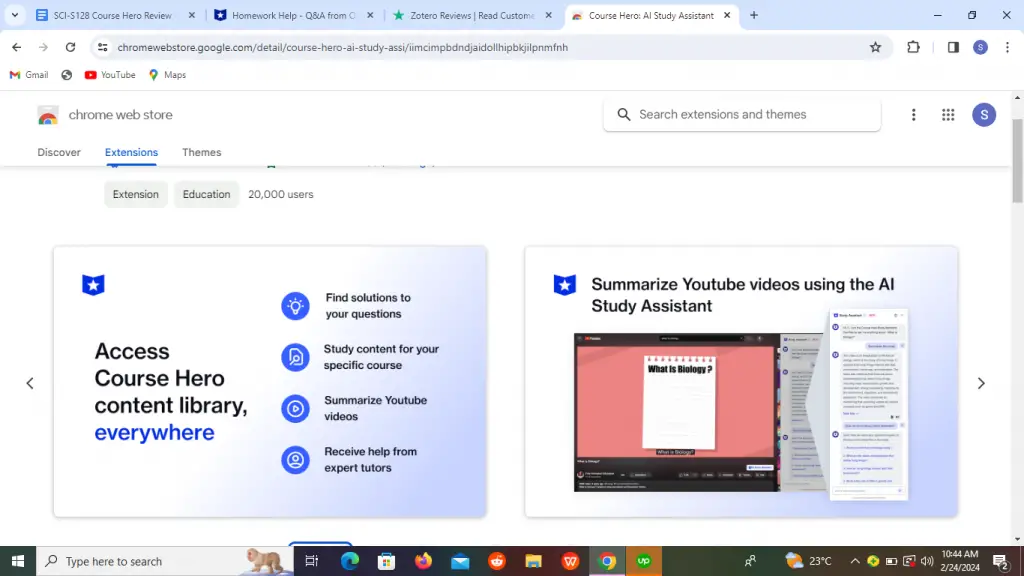The width and height of the screenshot is (1024, 576).
Task: Expand the tab search dropdown
Action: click(15, 15)
